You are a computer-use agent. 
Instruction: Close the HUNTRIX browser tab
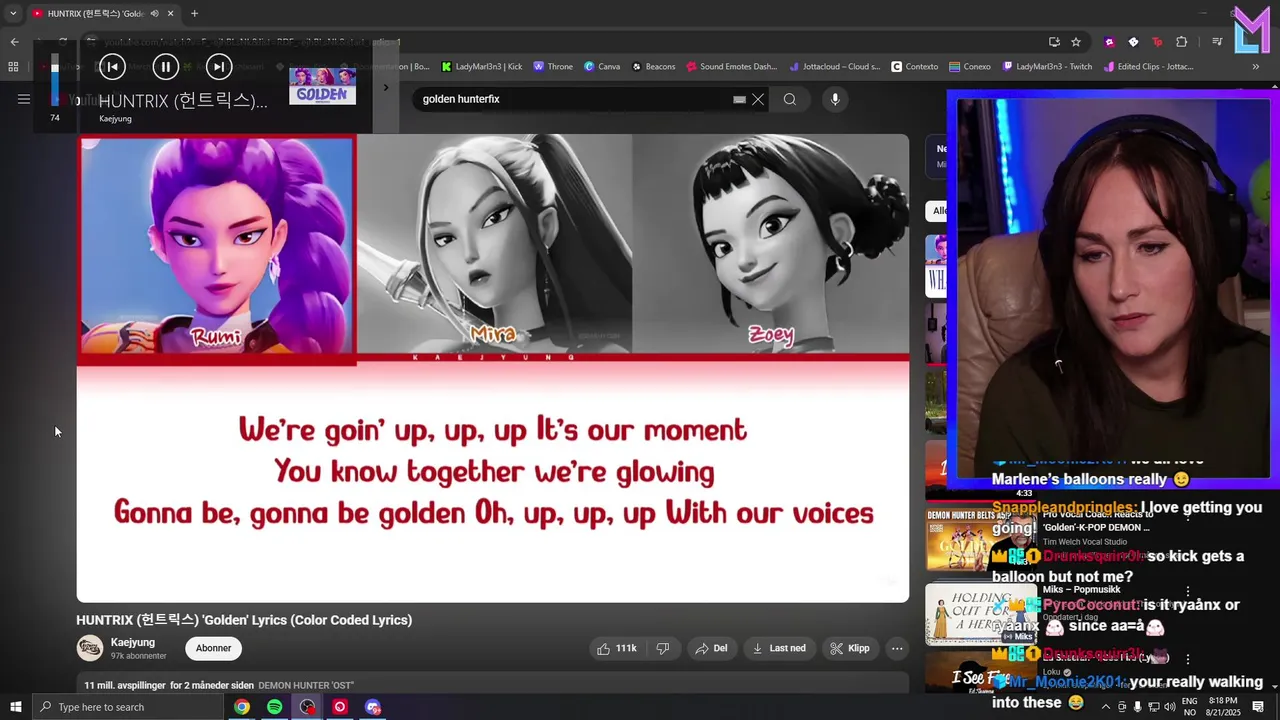tap(170, 13)
